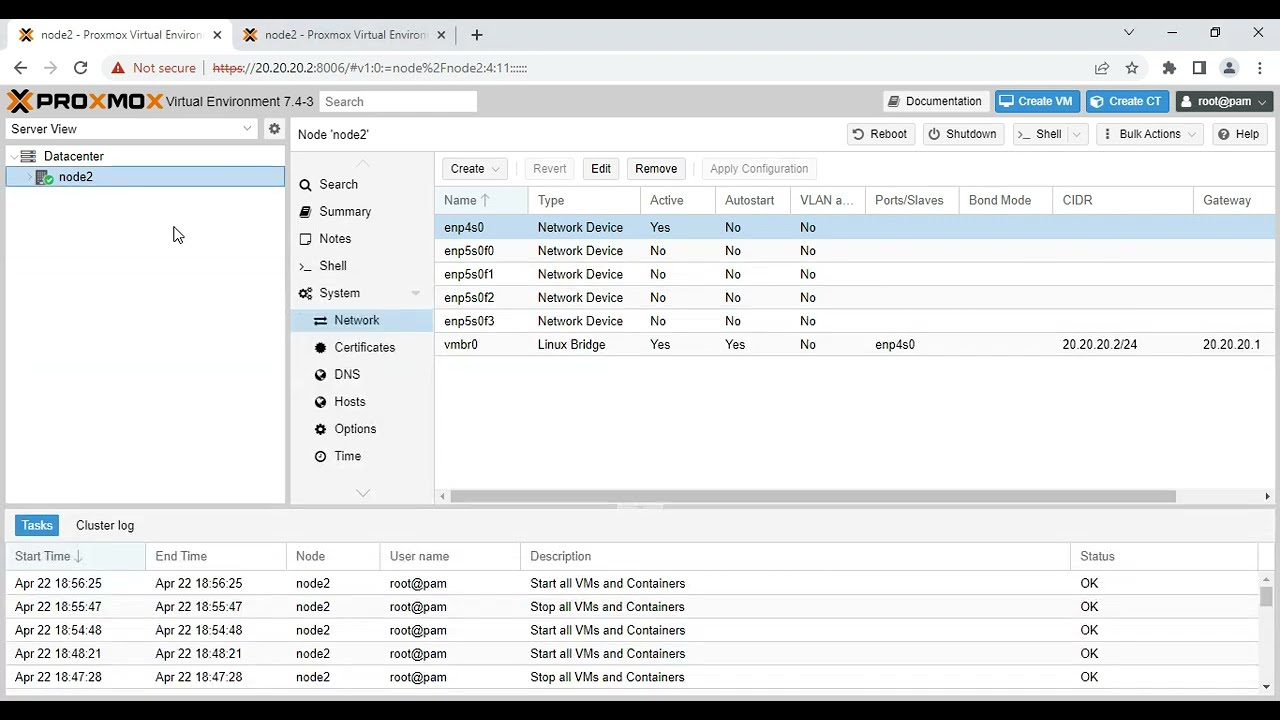Open the root@pam user menu

pos(1225,101)
